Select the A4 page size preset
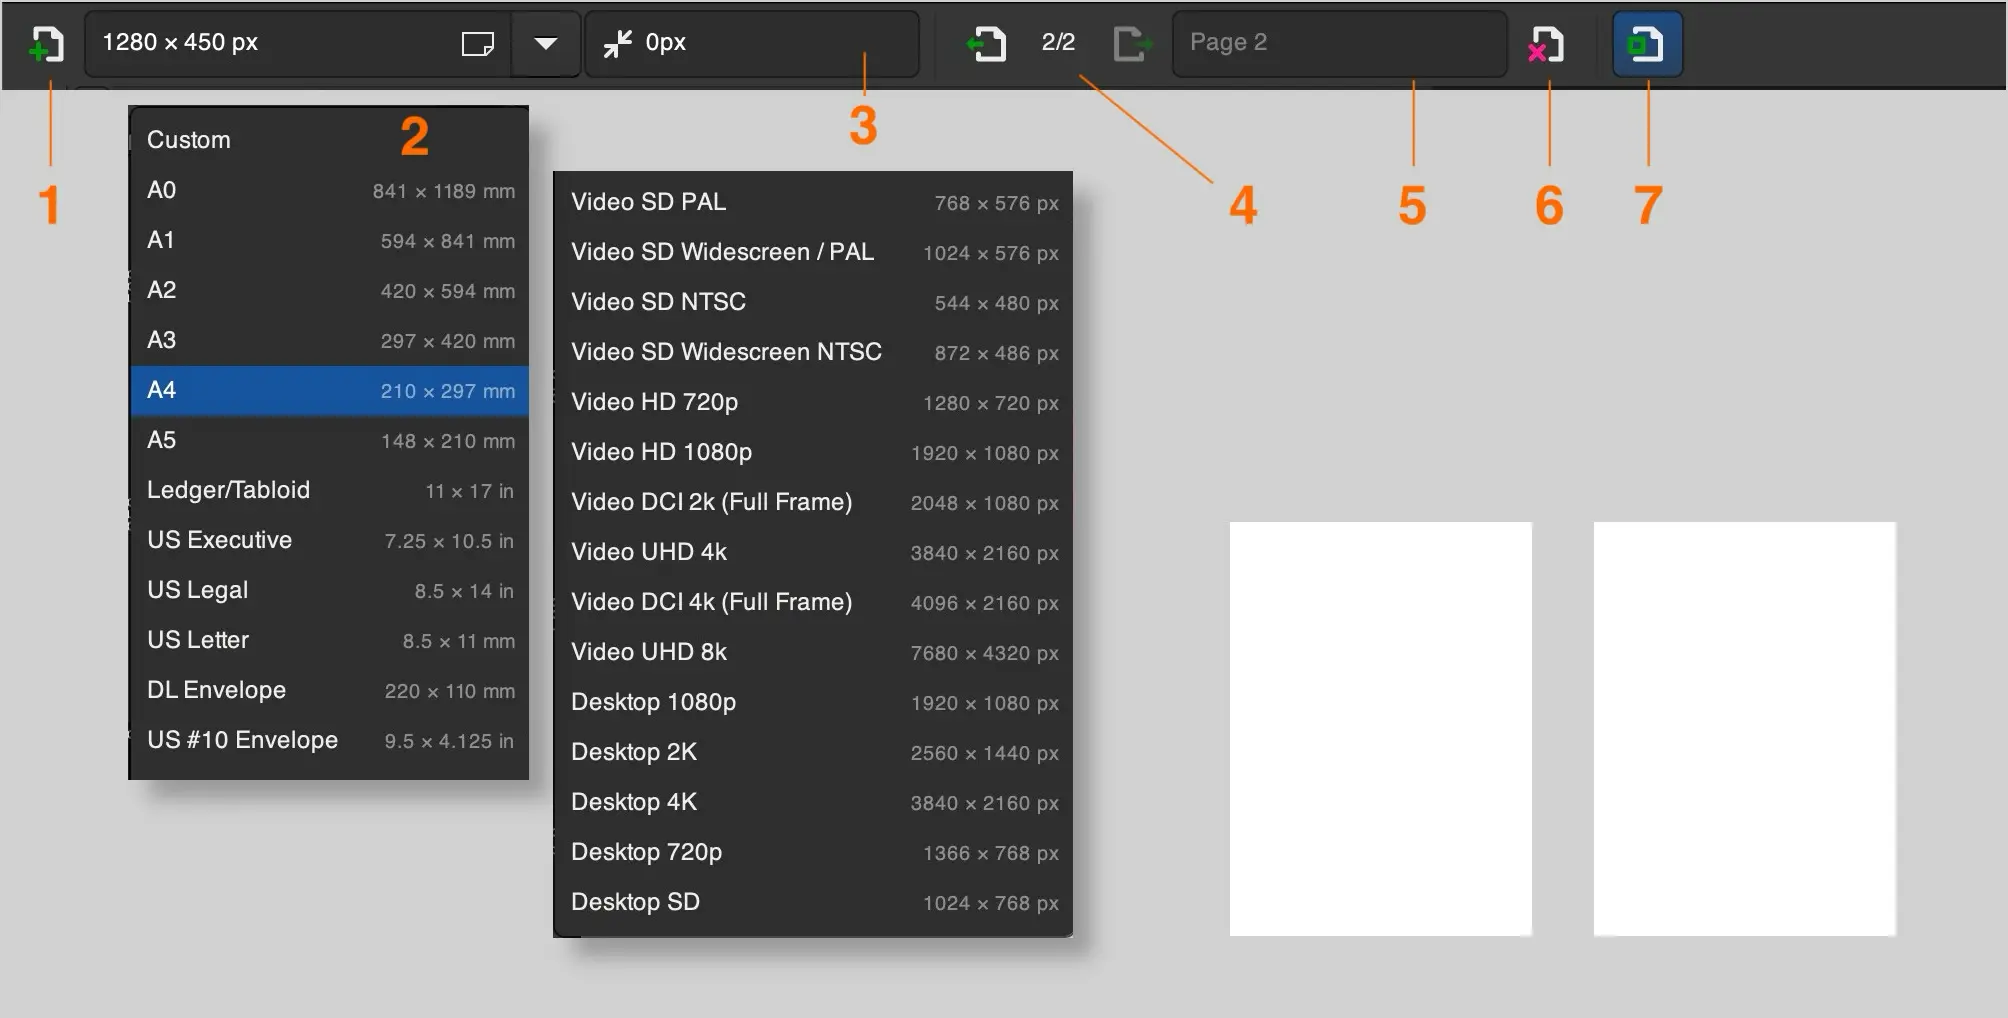The image size is (2008, 1018). point(329,390)
